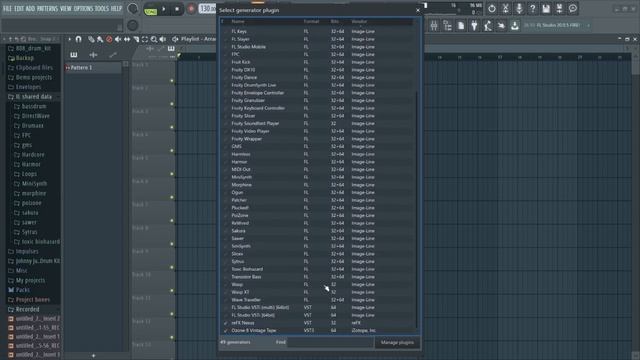The image size is (640, 360).
Task: Click the desk lamp icon in toolbar
Action: (488, 26)
